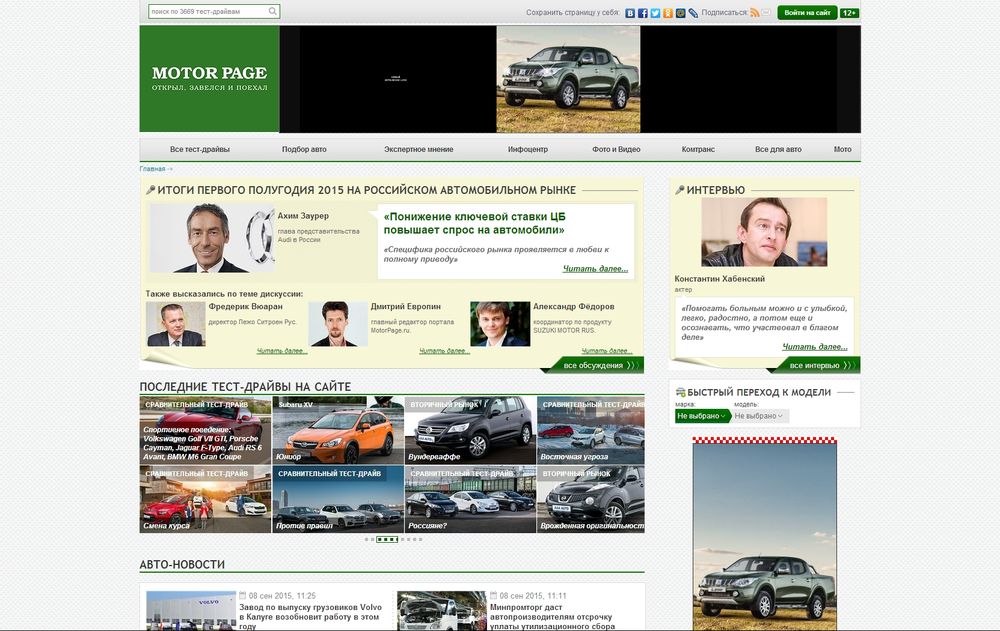This screenshot has height=631, width=1000.
Task: Read more of Ахим Заурер's quote
Action: [x=595, y=269]
